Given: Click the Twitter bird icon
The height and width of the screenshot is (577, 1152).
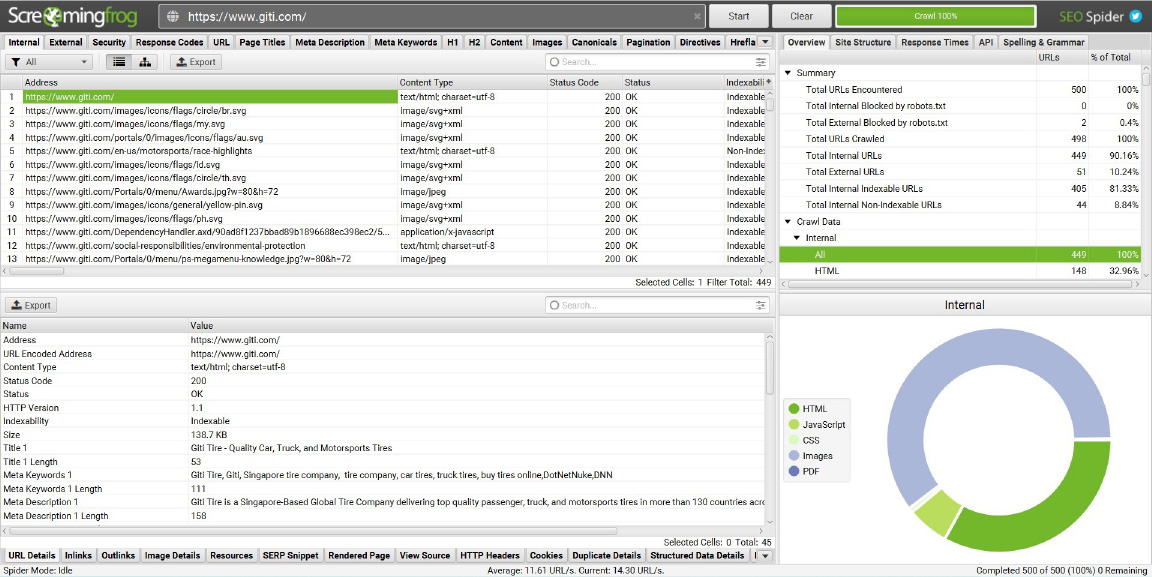Looking at the screenshot, I should point(1135,16).
